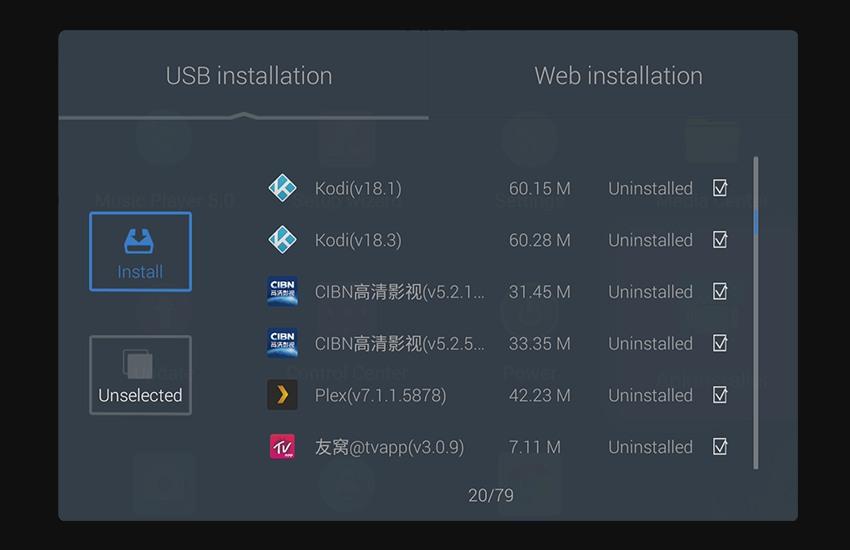Click the install tray icon
The width and height of the screenshot is (850, 550).
pyautogui.click(x=140, y=242)
